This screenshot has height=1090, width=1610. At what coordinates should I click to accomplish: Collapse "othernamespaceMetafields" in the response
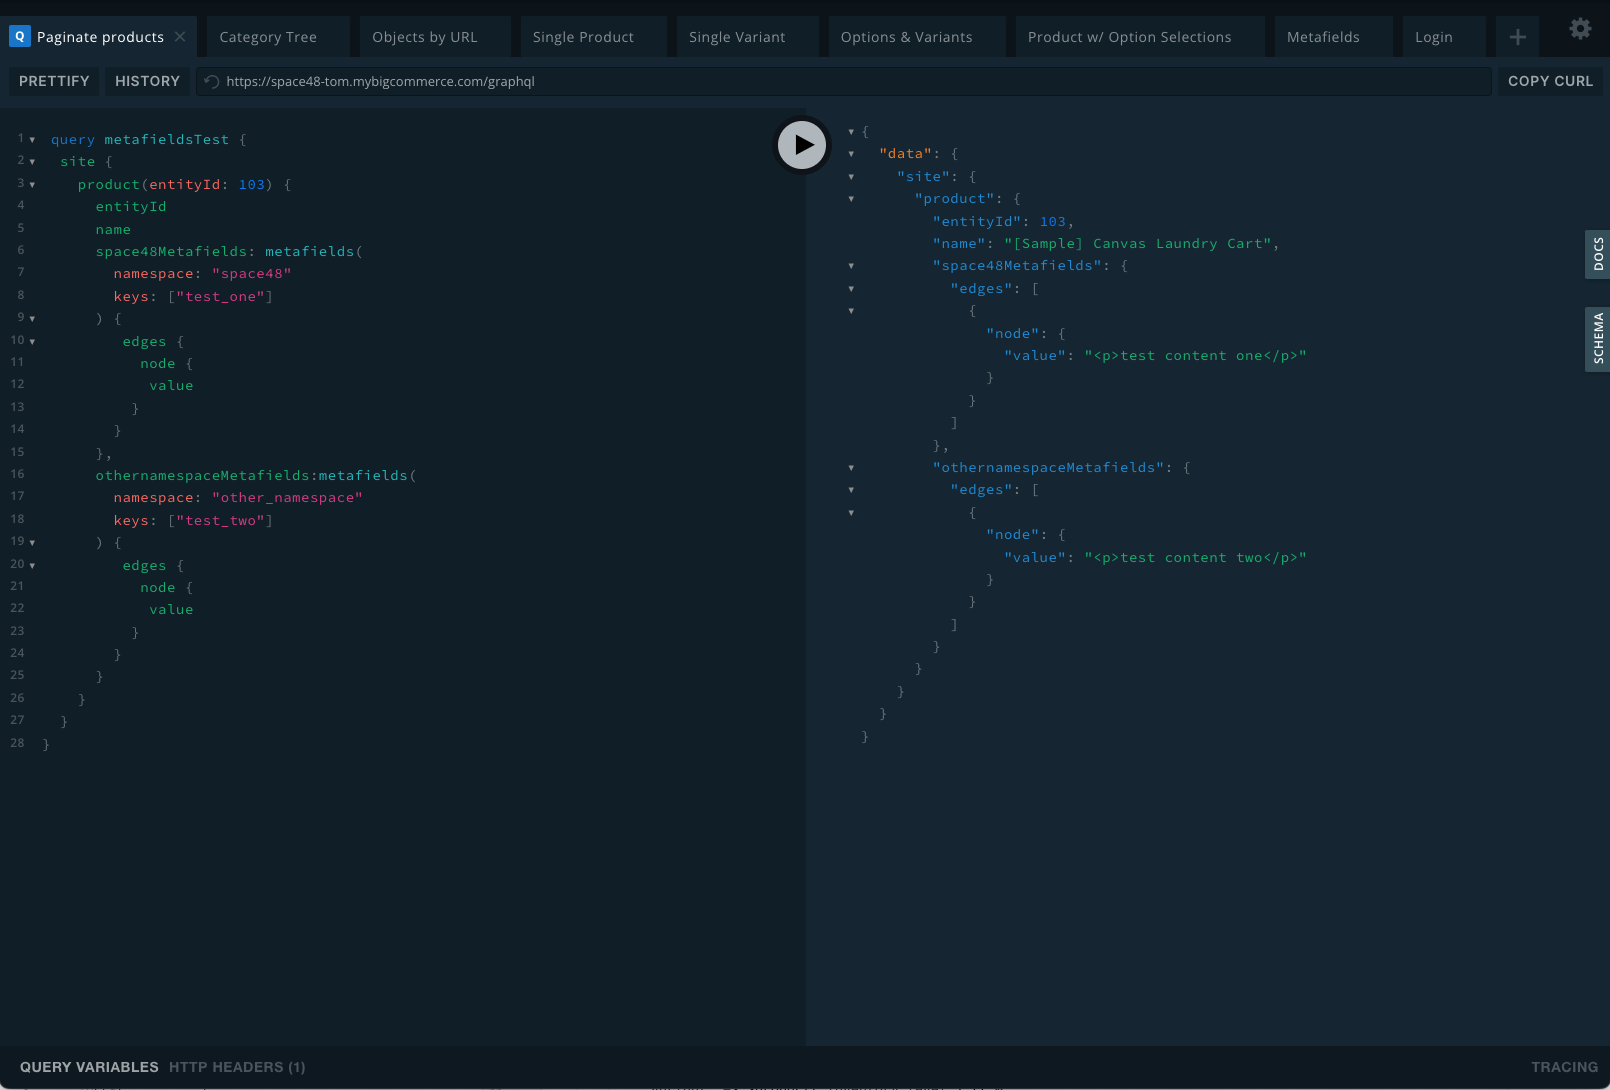(851, 468)
